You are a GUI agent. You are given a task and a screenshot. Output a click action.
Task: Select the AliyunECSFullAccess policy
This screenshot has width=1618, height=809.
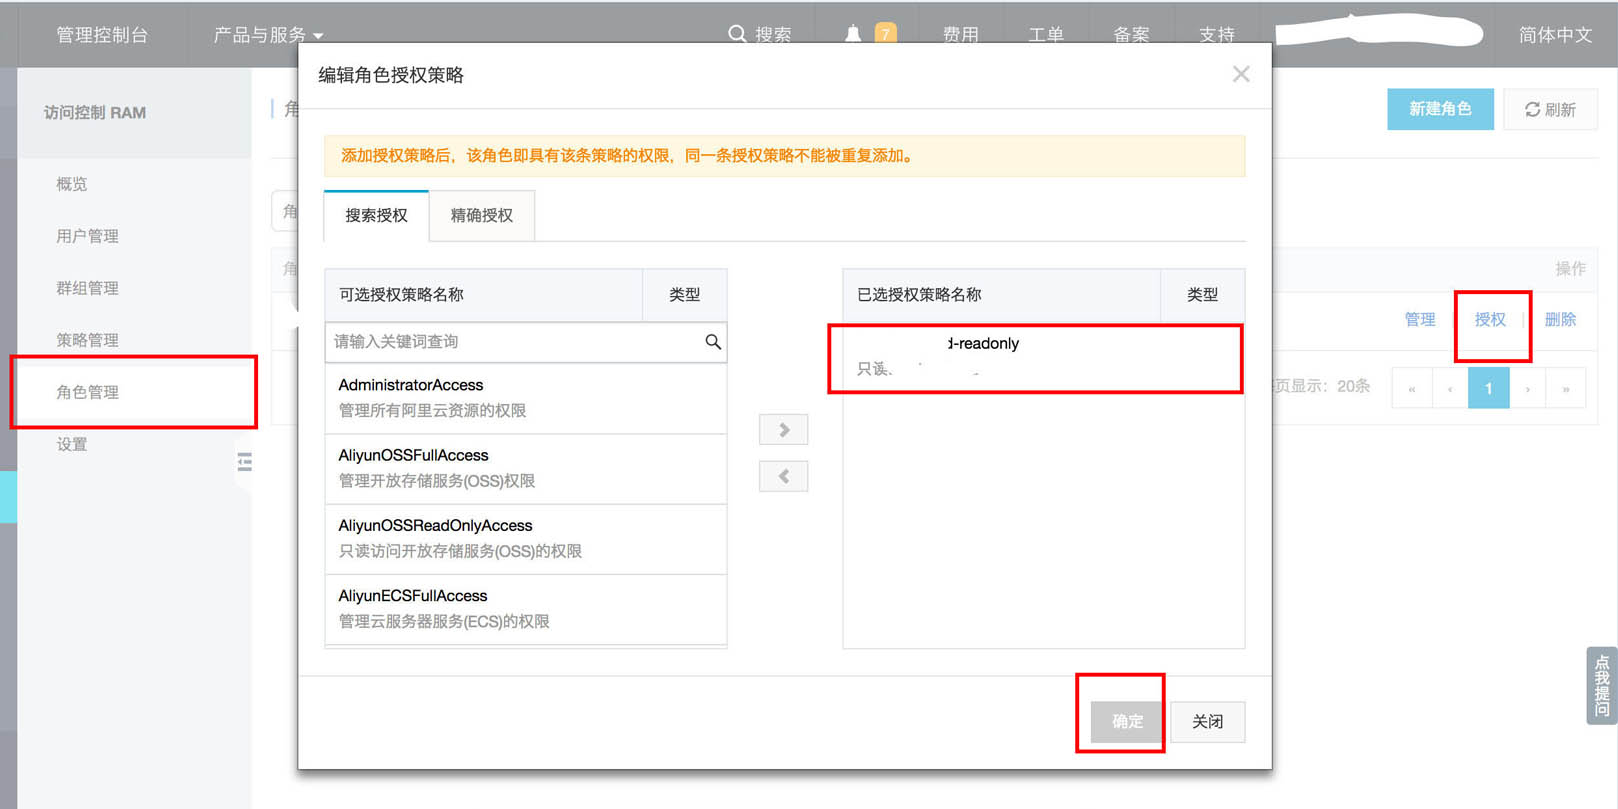526,609
